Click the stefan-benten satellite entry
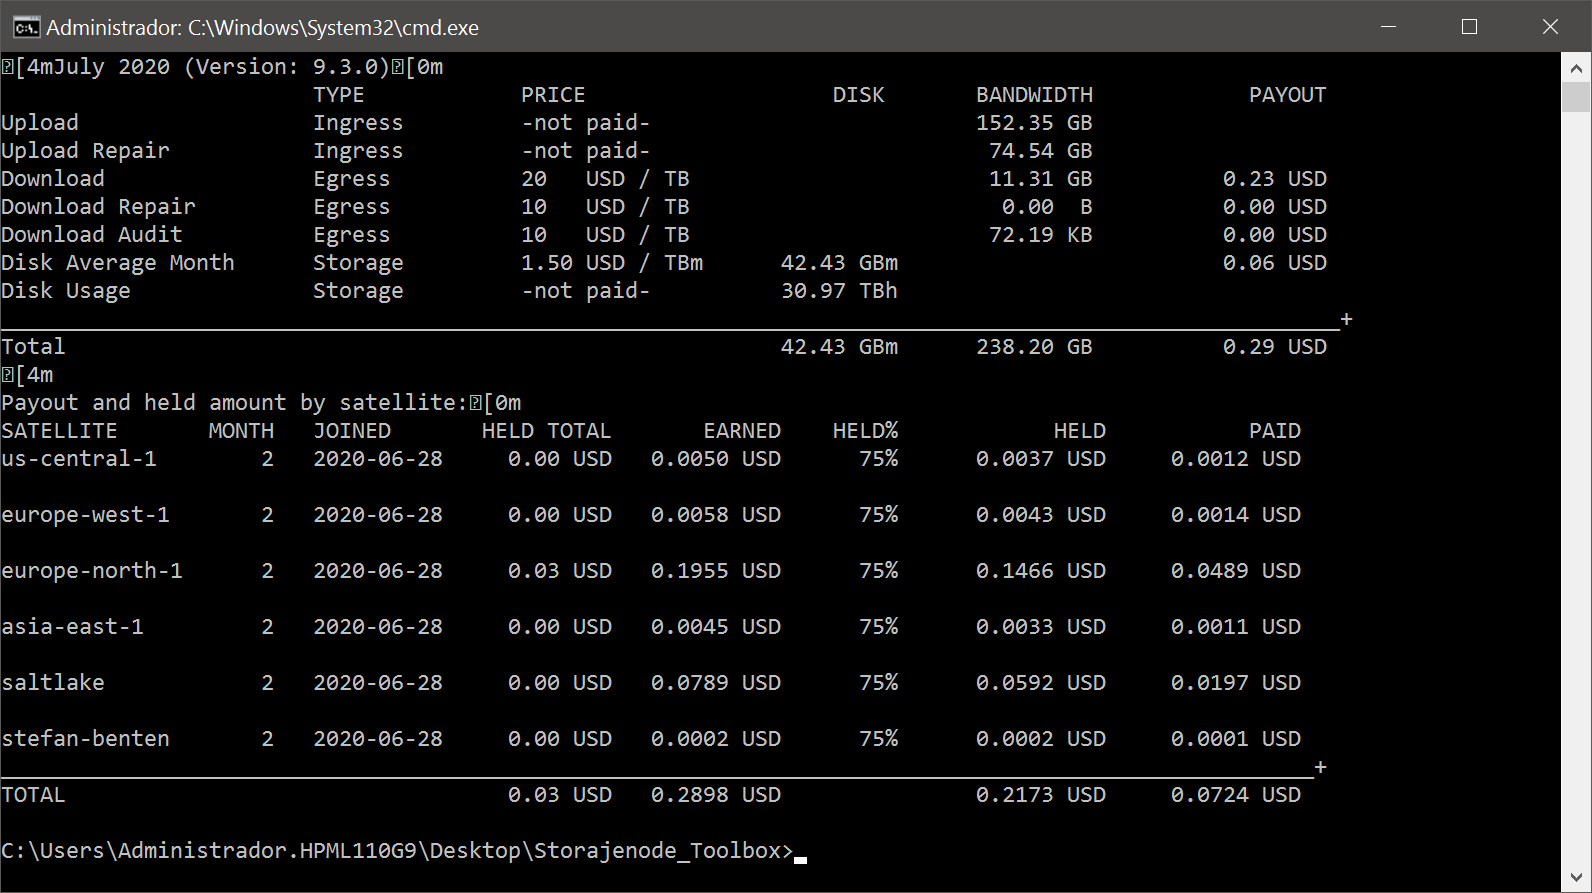Image resolution: width=1592 pixels, height=893 pixels. (86, 739)
